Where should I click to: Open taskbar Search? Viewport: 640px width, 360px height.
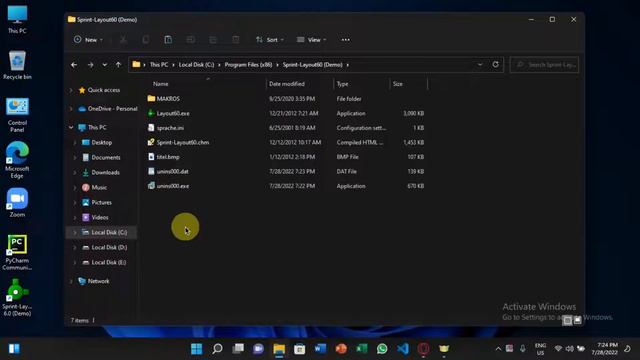217,349
